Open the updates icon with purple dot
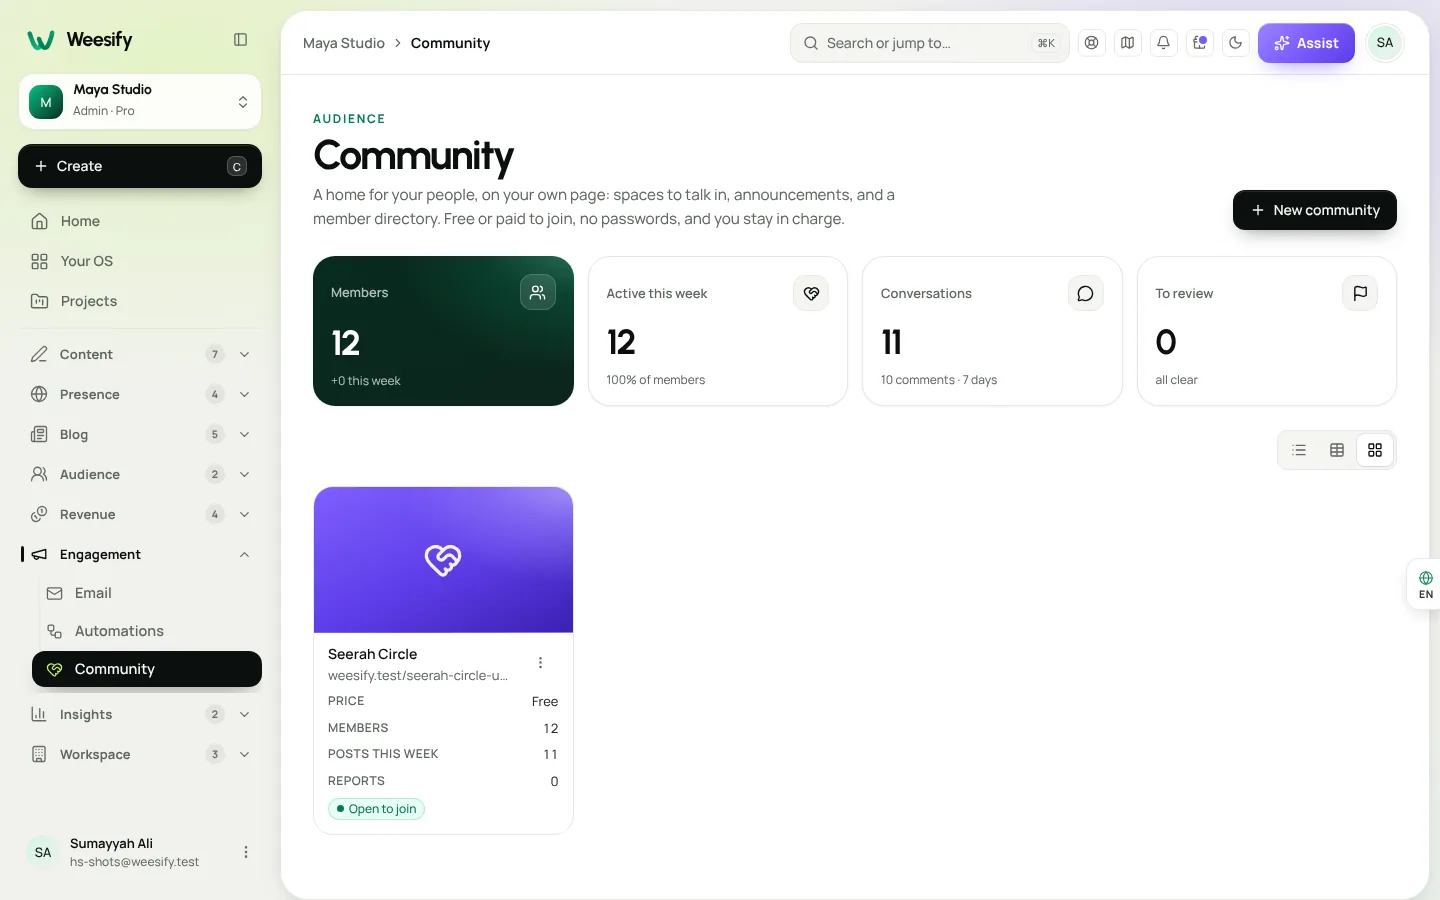 coord(1200,43)
